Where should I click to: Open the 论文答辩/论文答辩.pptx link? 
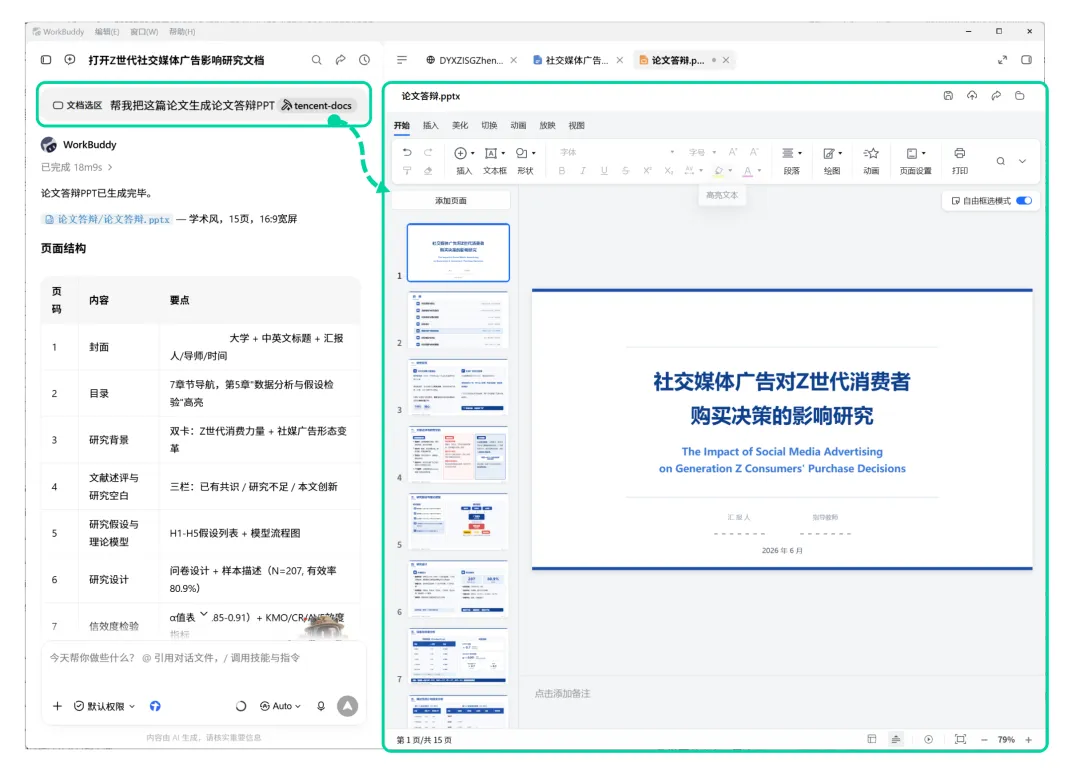point(107,219)
